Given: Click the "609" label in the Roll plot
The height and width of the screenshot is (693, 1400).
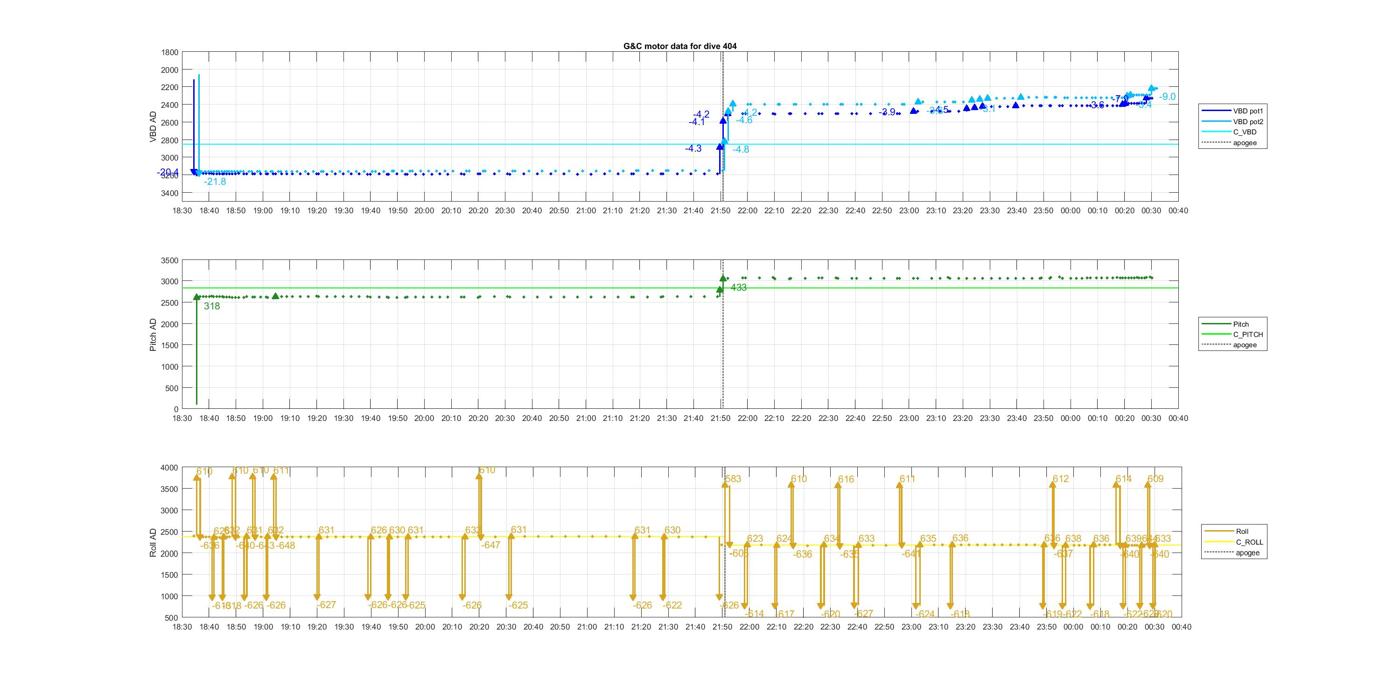Looking at the screenshot, I should click(1155, 479).
